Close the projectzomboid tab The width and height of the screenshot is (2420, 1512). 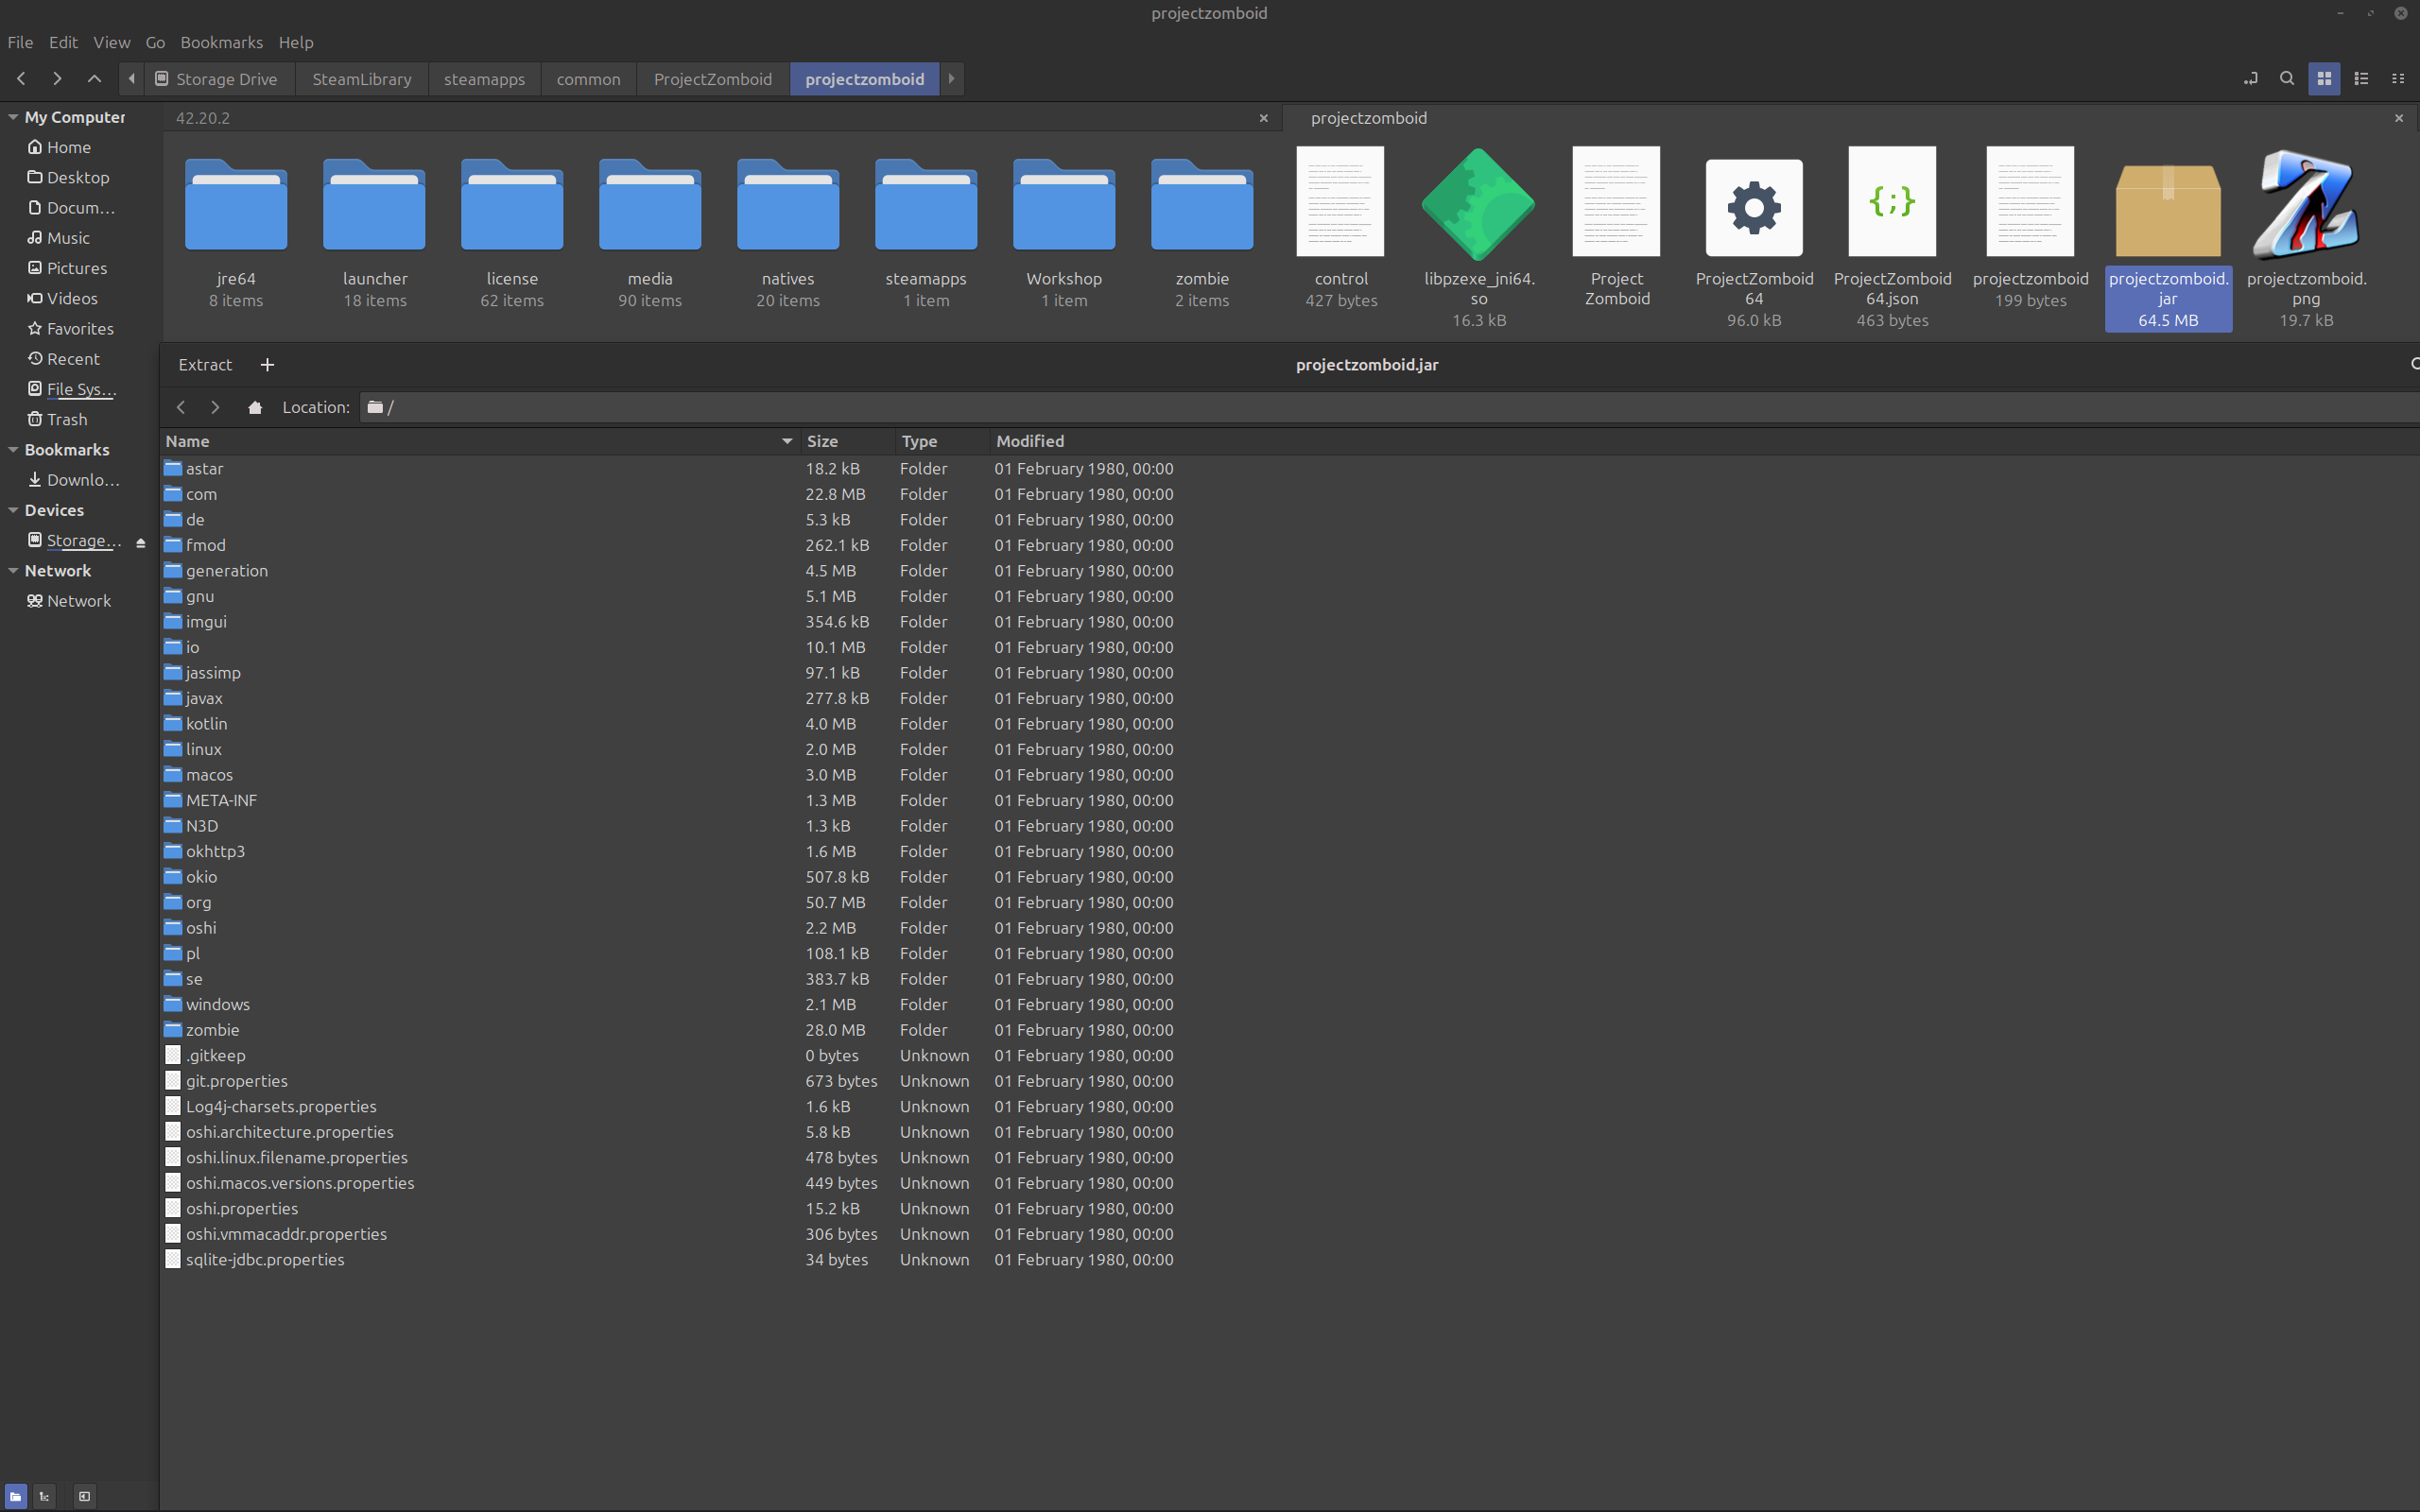pos(2399,118)
